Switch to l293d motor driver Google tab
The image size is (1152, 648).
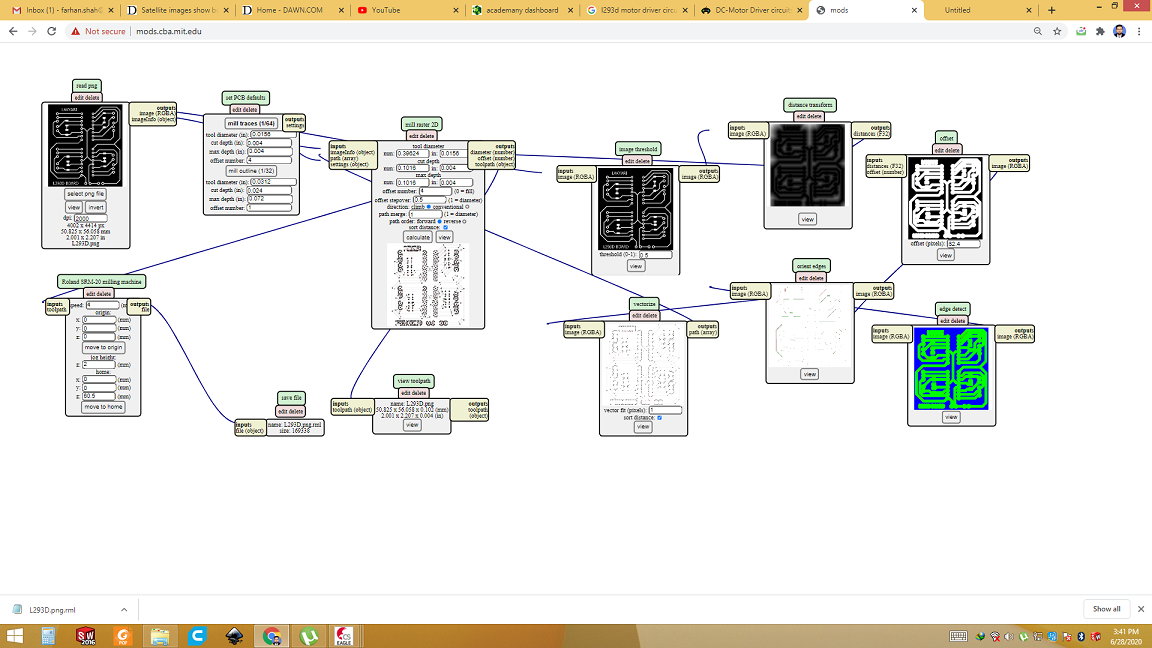(x=637, y=10)
